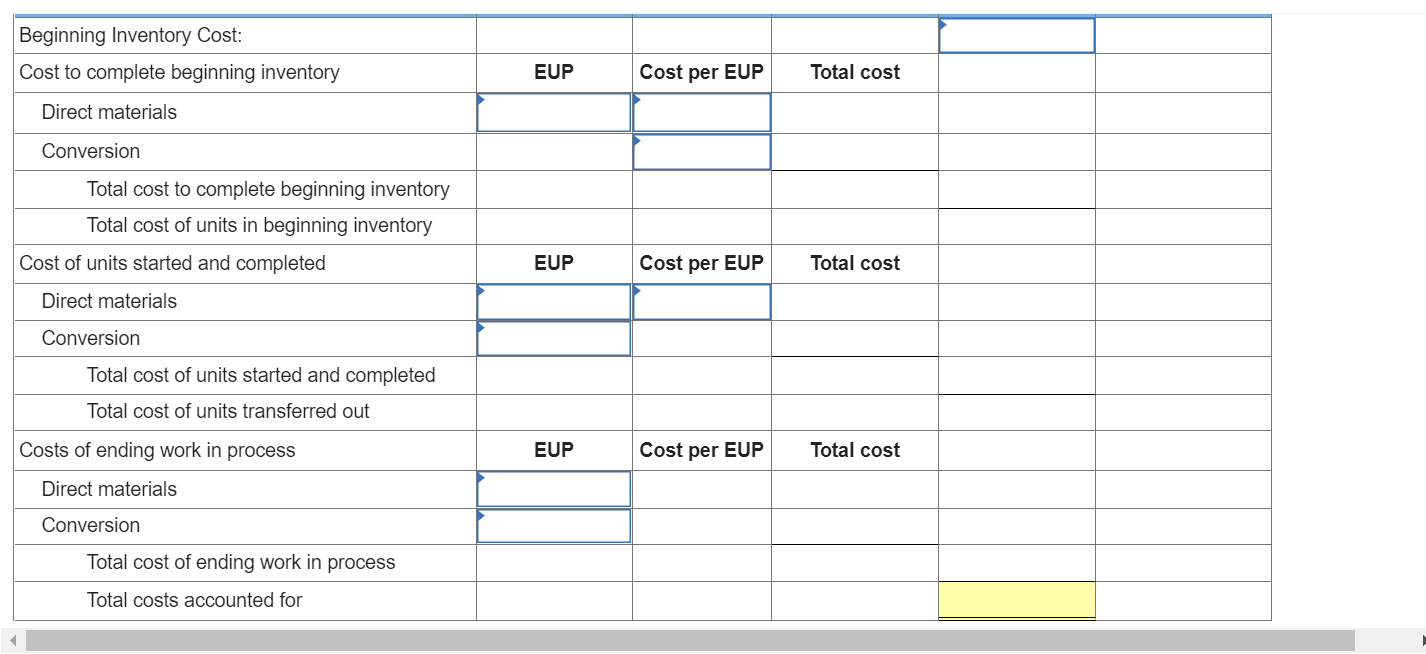The image size is (1426, 654).
Task: Select the Conversion EUP box under ending work in process
Action: click(x=554, y=525)
